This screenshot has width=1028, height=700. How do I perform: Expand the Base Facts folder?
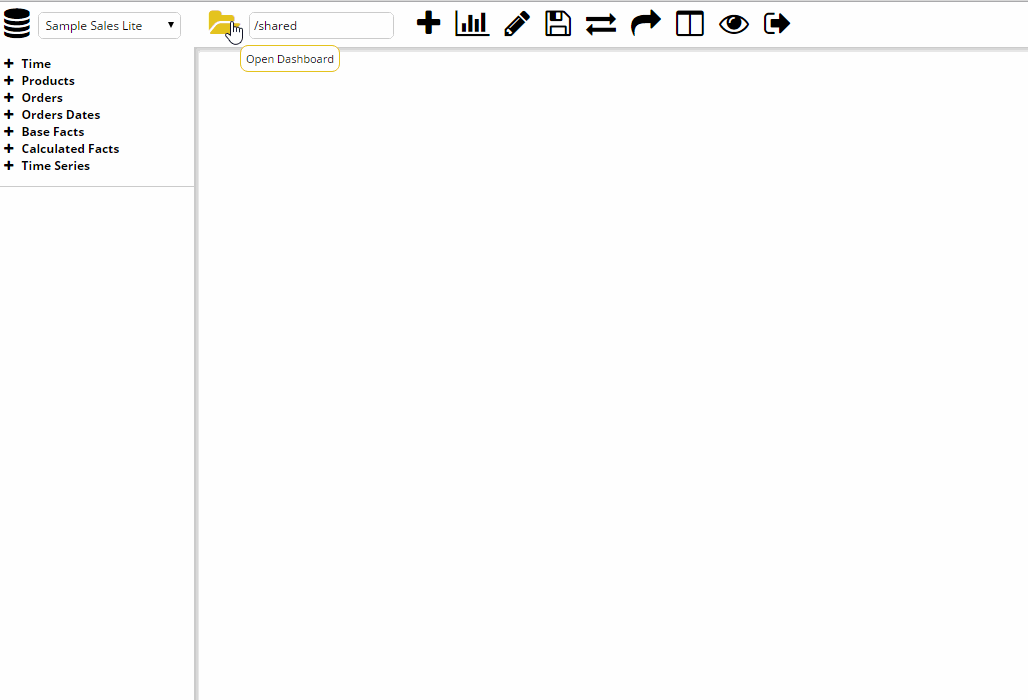click(x=9, y=132)
